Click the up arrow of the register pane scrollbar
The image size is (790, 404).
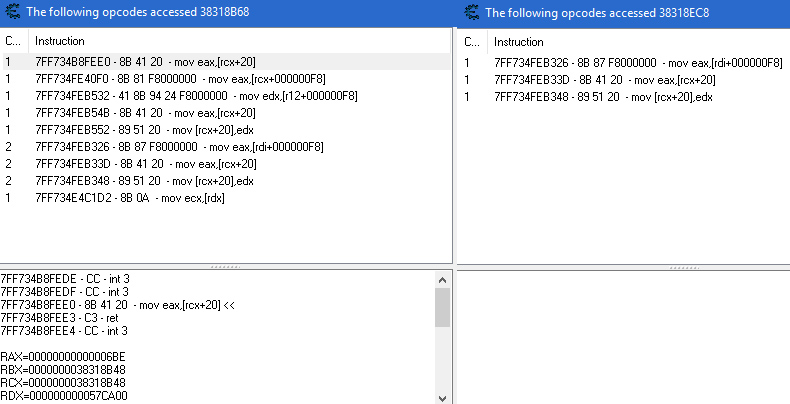(x=442, y=278)
